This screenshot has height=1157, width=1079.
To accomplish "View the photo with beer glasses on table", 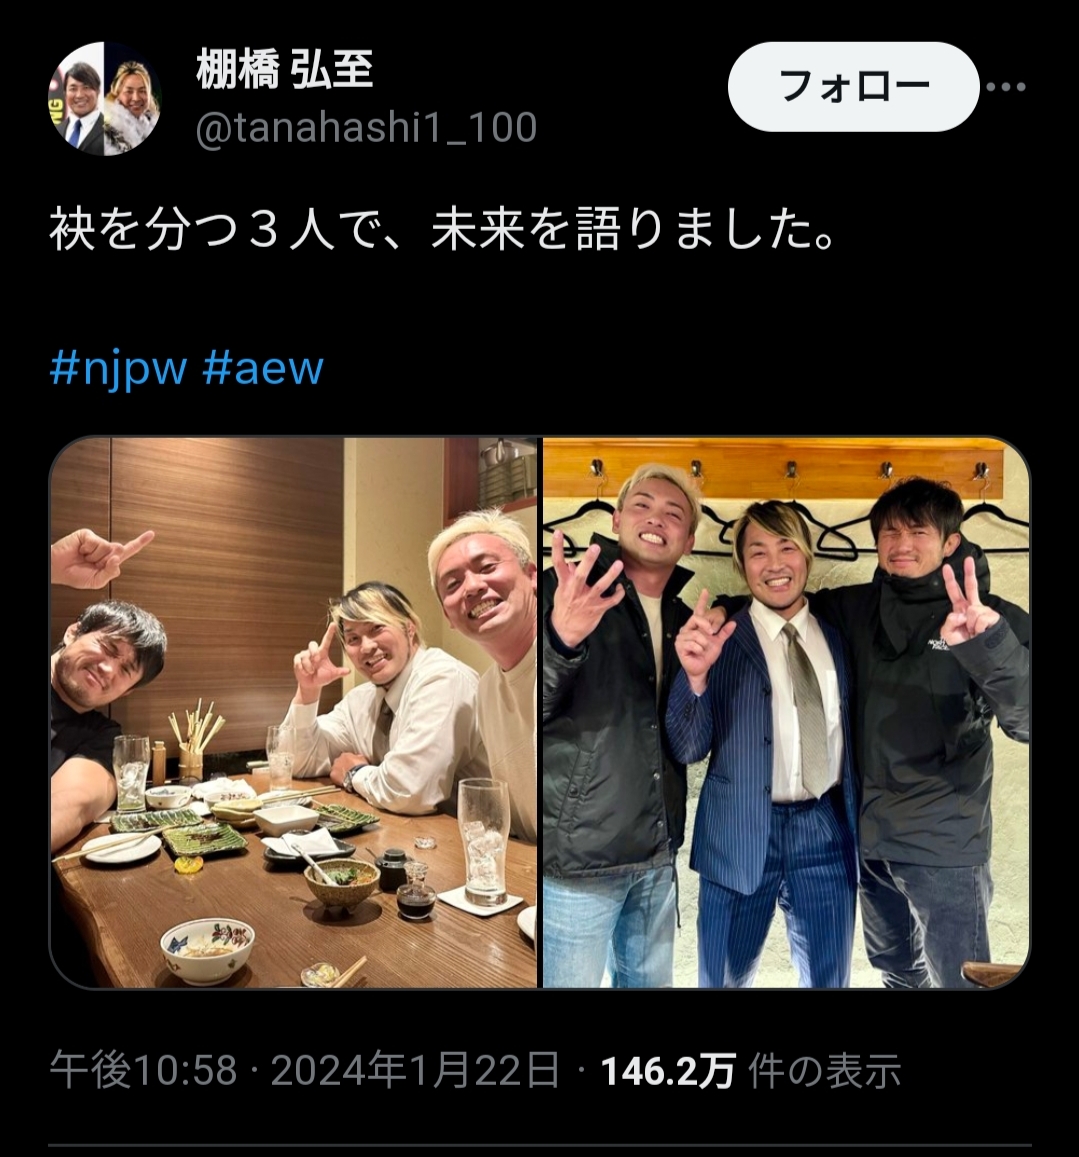I will click(x=293, y=712).
